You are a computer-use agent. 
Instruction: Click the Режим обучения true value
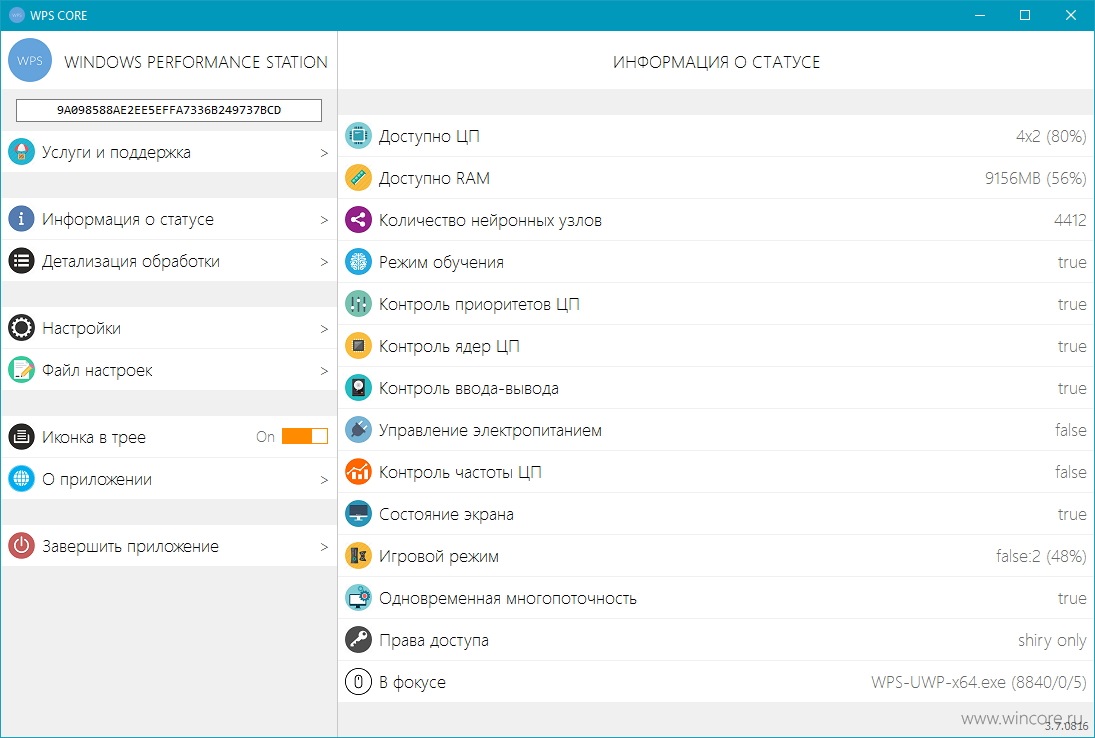1072,262
